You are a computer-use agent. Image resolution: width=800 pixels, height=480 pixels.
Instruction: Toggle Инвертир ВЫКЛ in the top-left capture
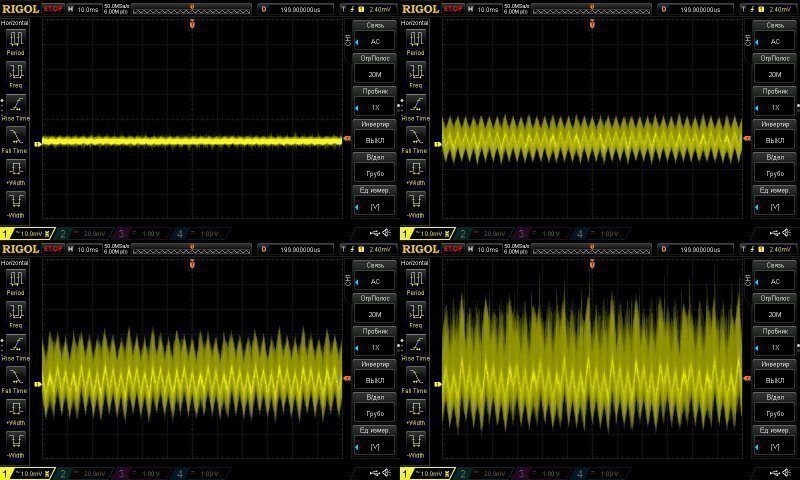coord(374,134)
